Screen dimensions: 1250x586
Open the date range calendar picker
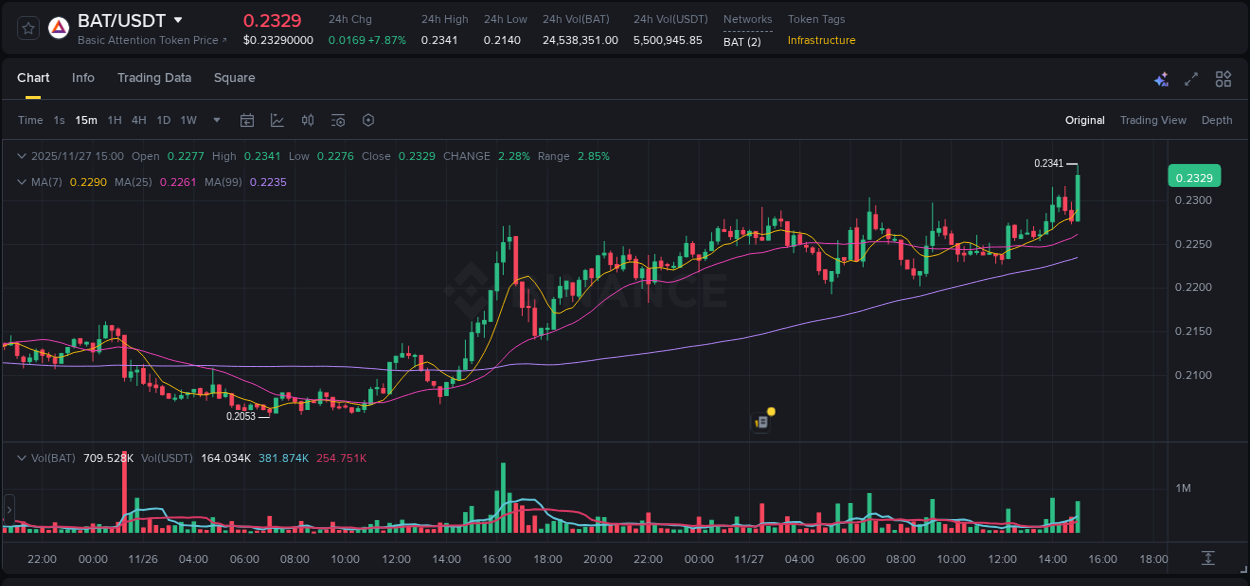[x=247, y=119]
